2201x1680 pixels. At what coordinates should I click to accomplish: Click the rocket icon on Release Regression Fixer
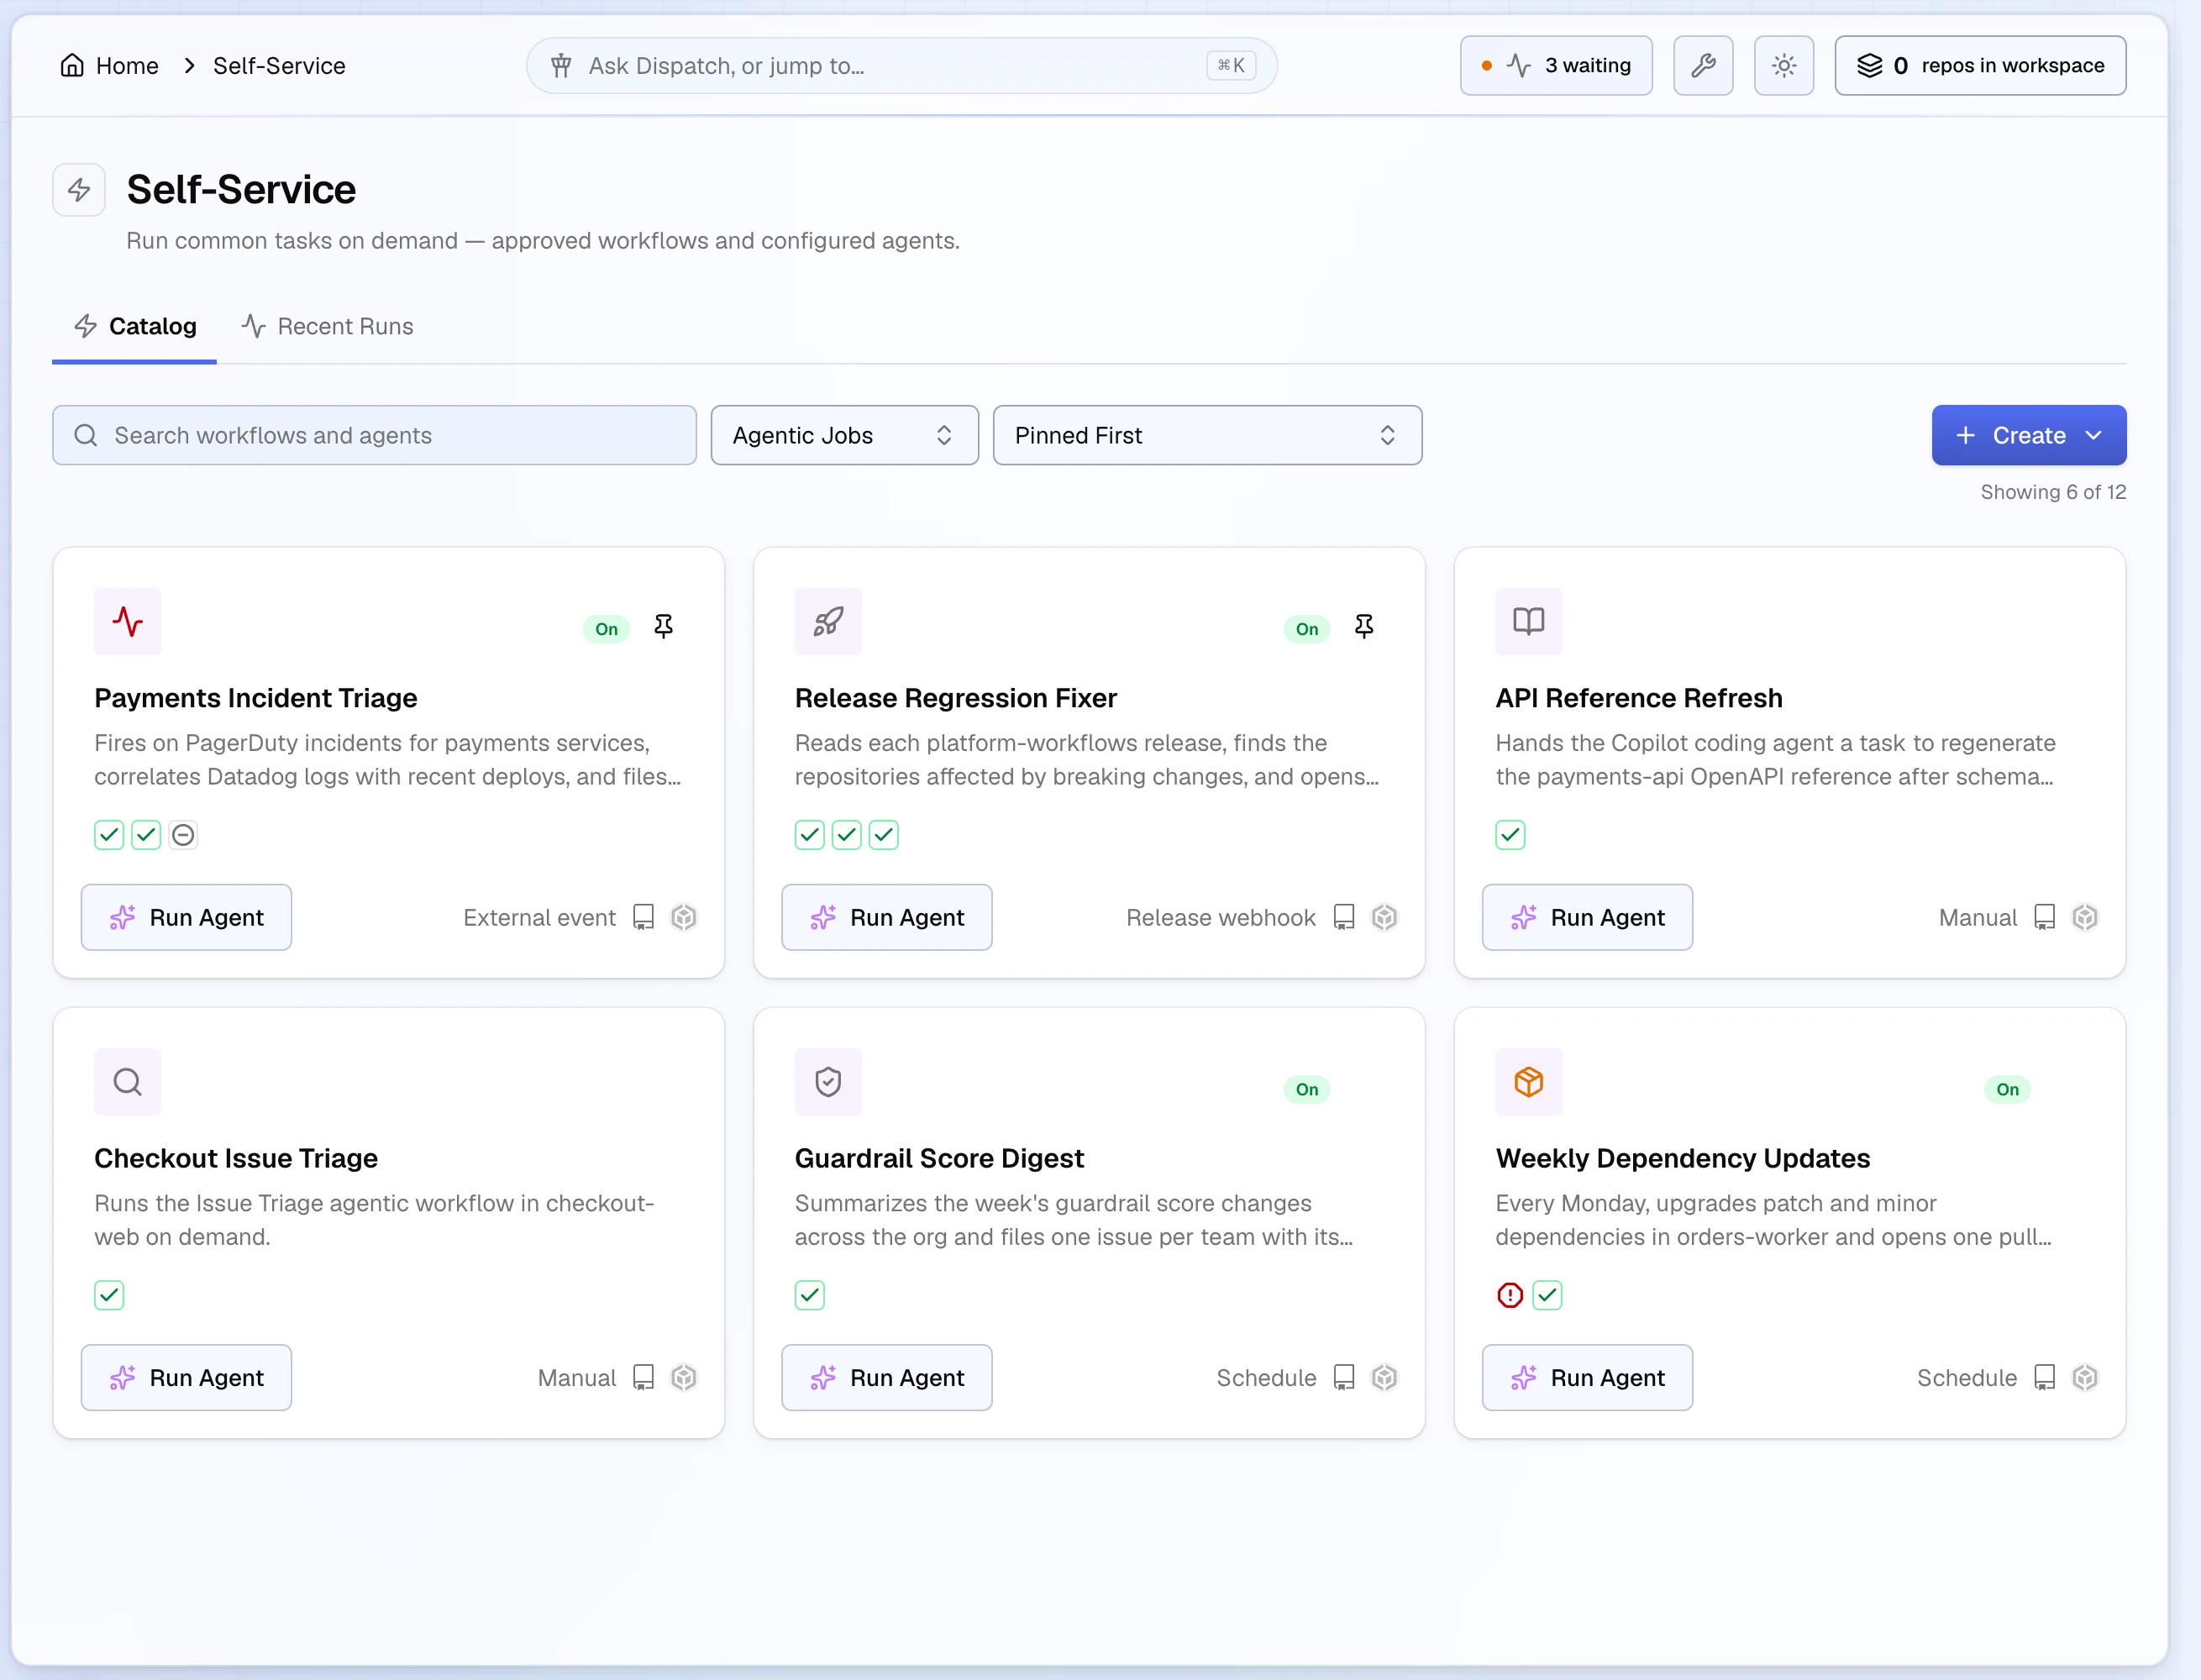coord(828,622)
